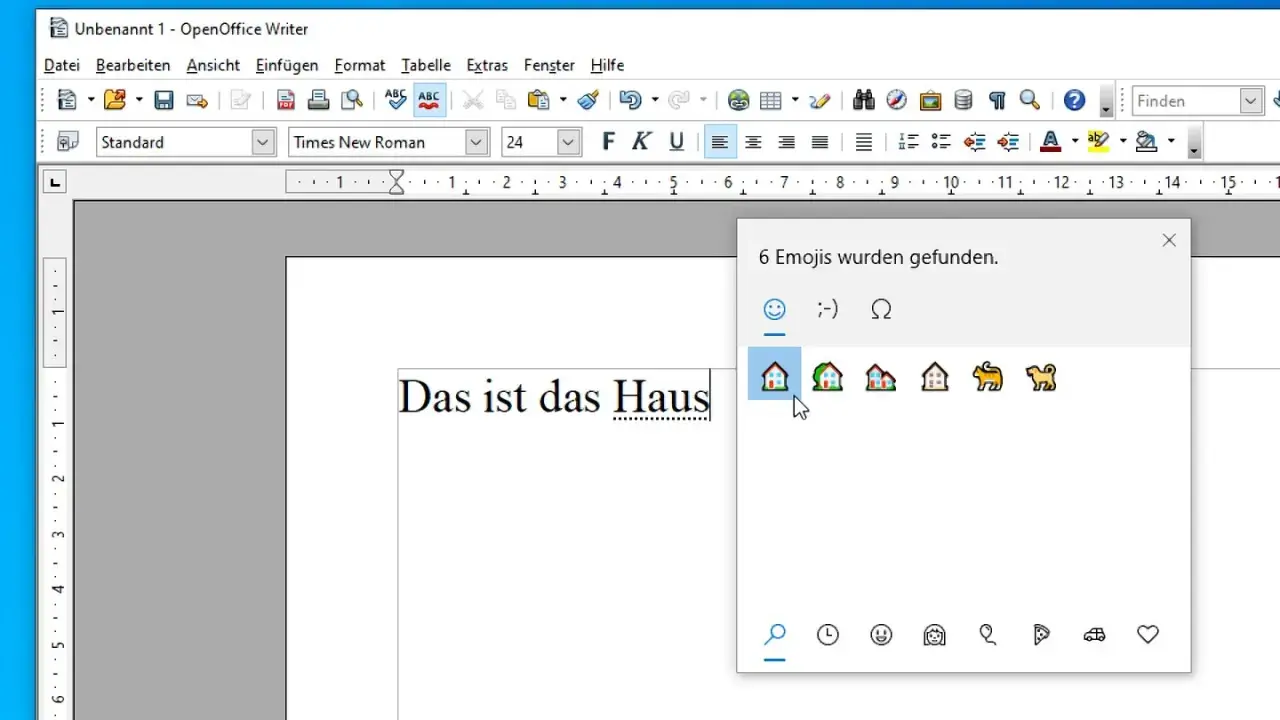Open the vehicles car category in emoji panel
The height and width of the screenshot is (720, 1280).
click(1094, 634)
